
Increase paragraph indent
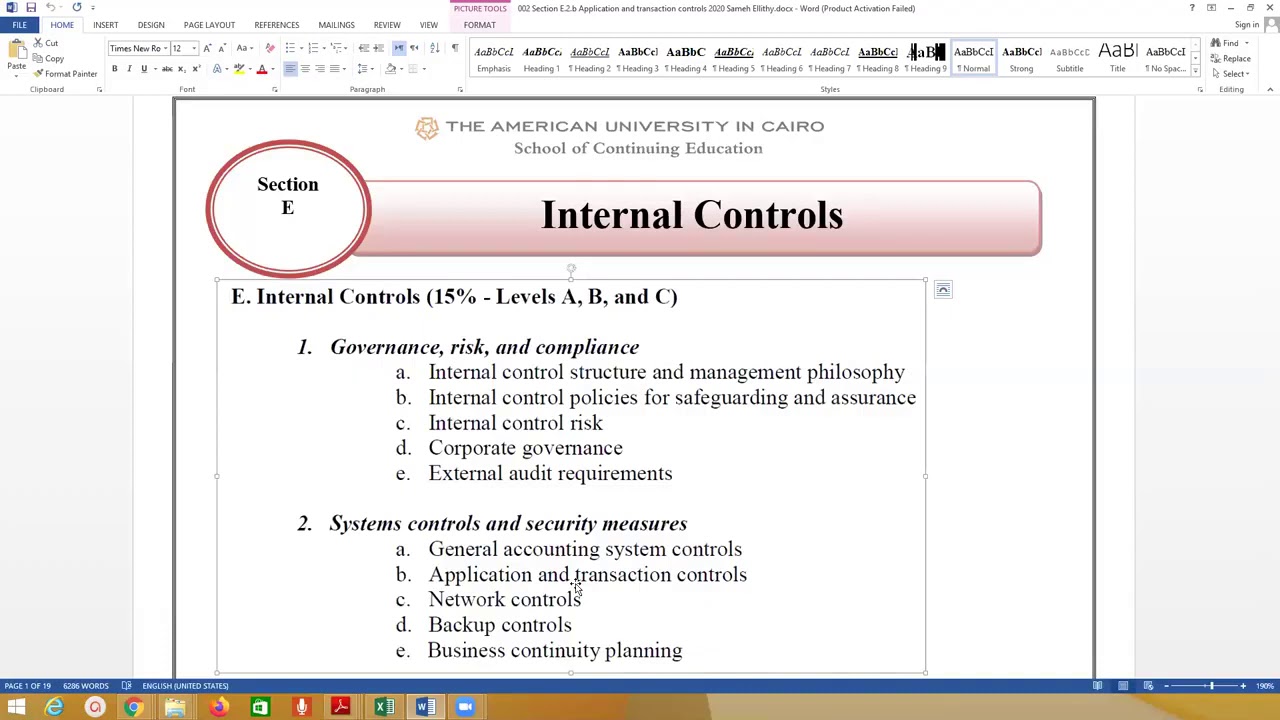click(378, 48)
